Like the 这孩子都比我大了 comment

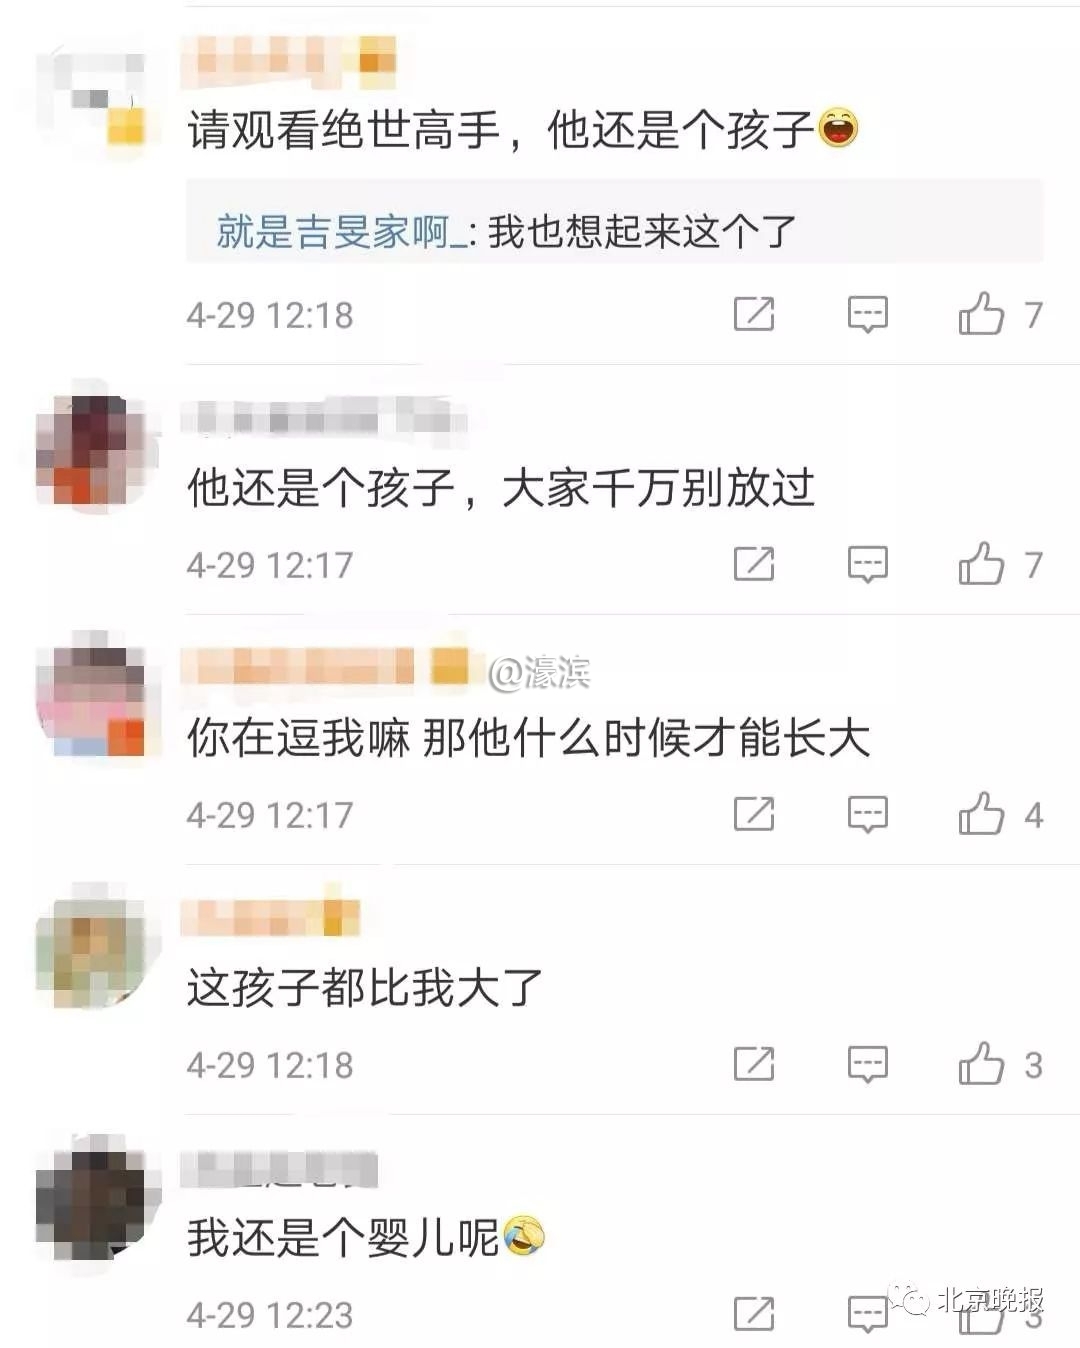point(981,1064)
